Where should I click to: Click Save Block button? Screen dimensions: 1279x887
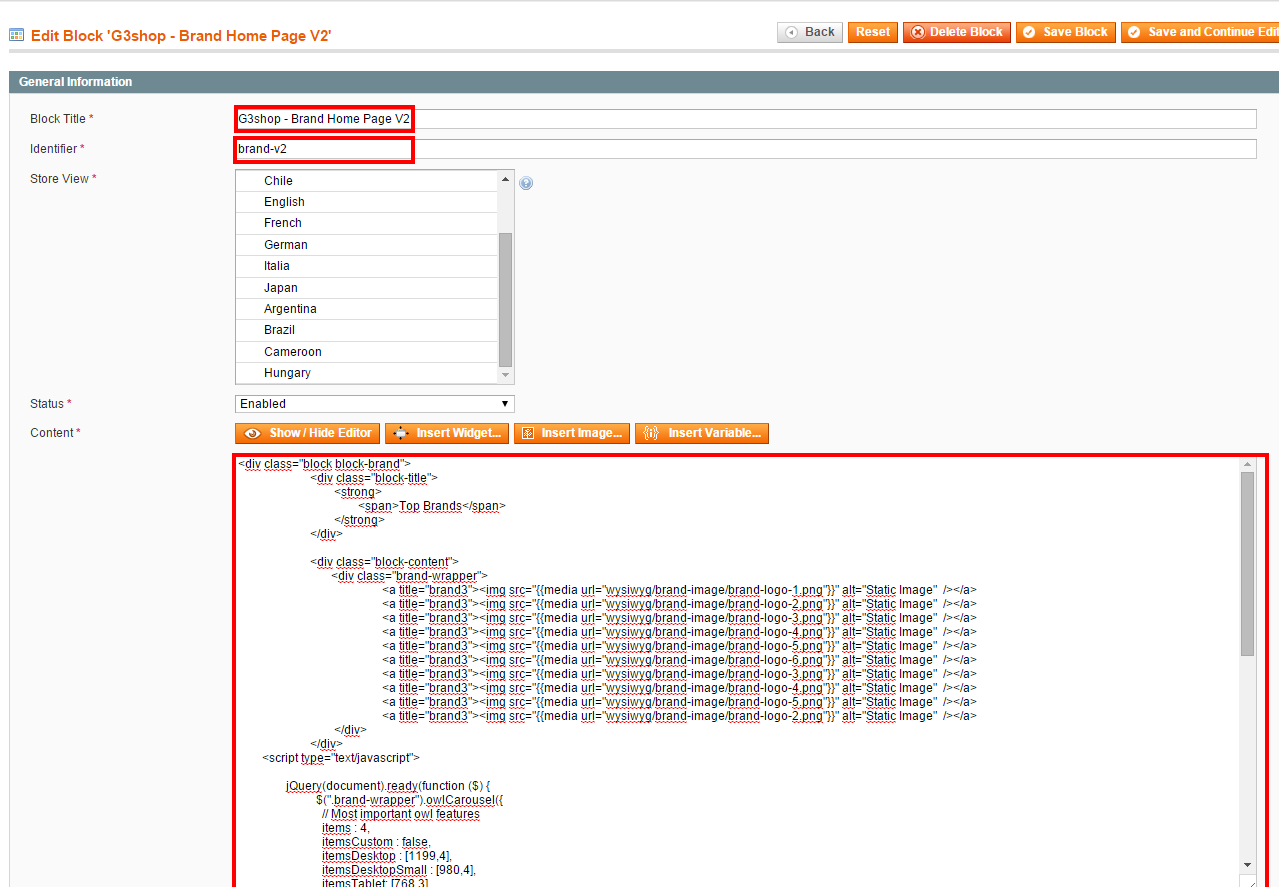point(1066,32)
